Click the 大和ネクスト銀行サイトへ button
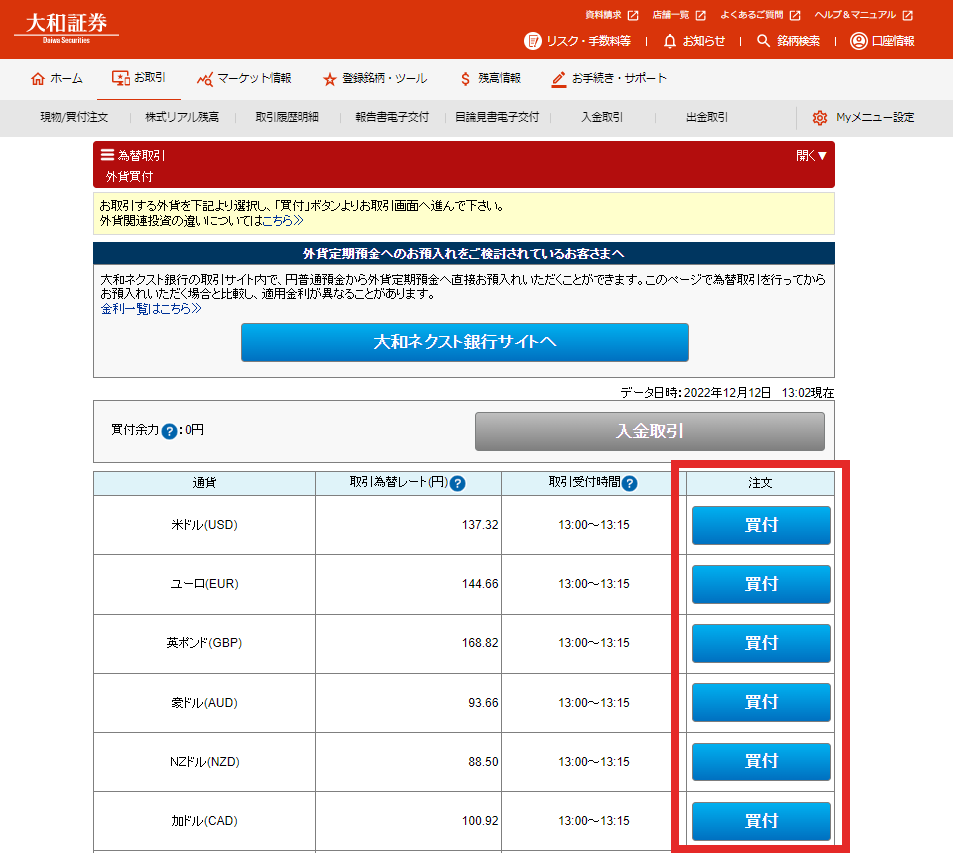 (464, 342)
